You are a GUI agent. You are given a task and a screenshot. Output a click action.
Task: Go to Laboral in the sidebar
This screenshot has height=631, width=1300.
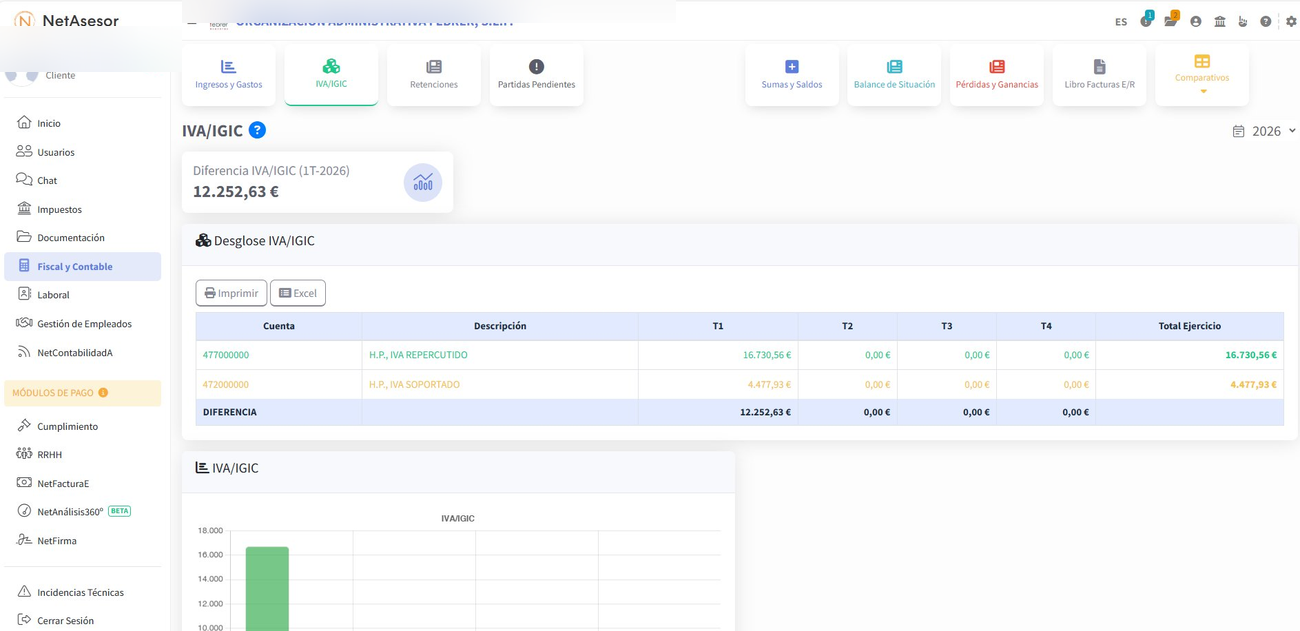(x=53, y=295)
